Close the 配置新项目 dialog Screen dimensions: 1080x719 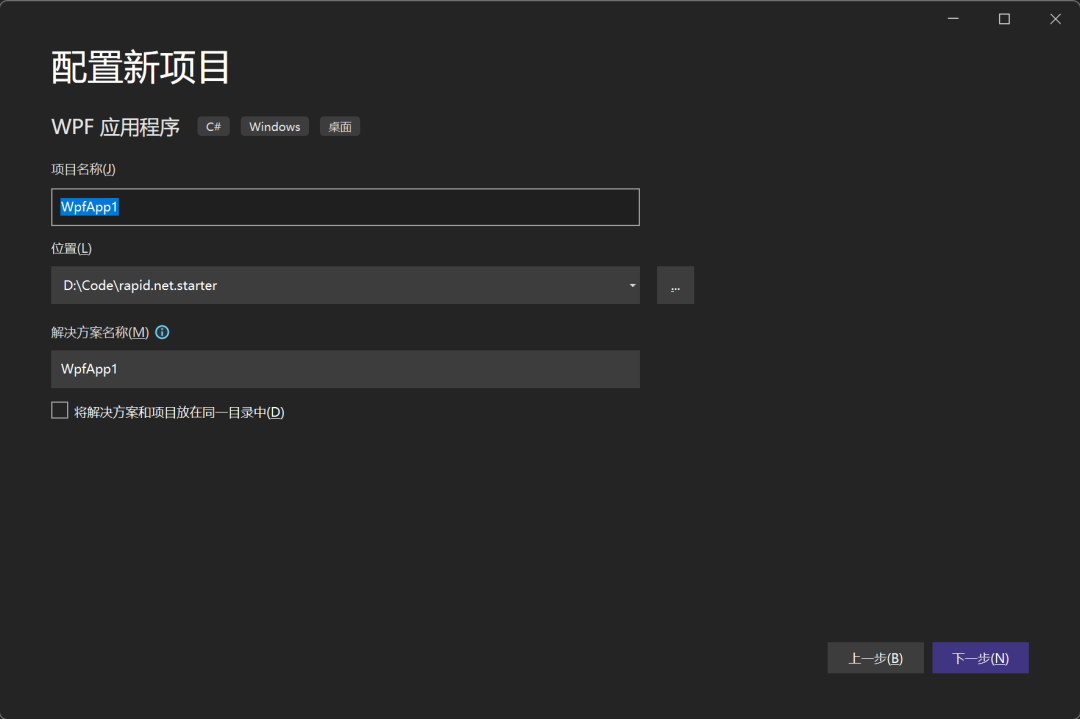point(1055,19)
